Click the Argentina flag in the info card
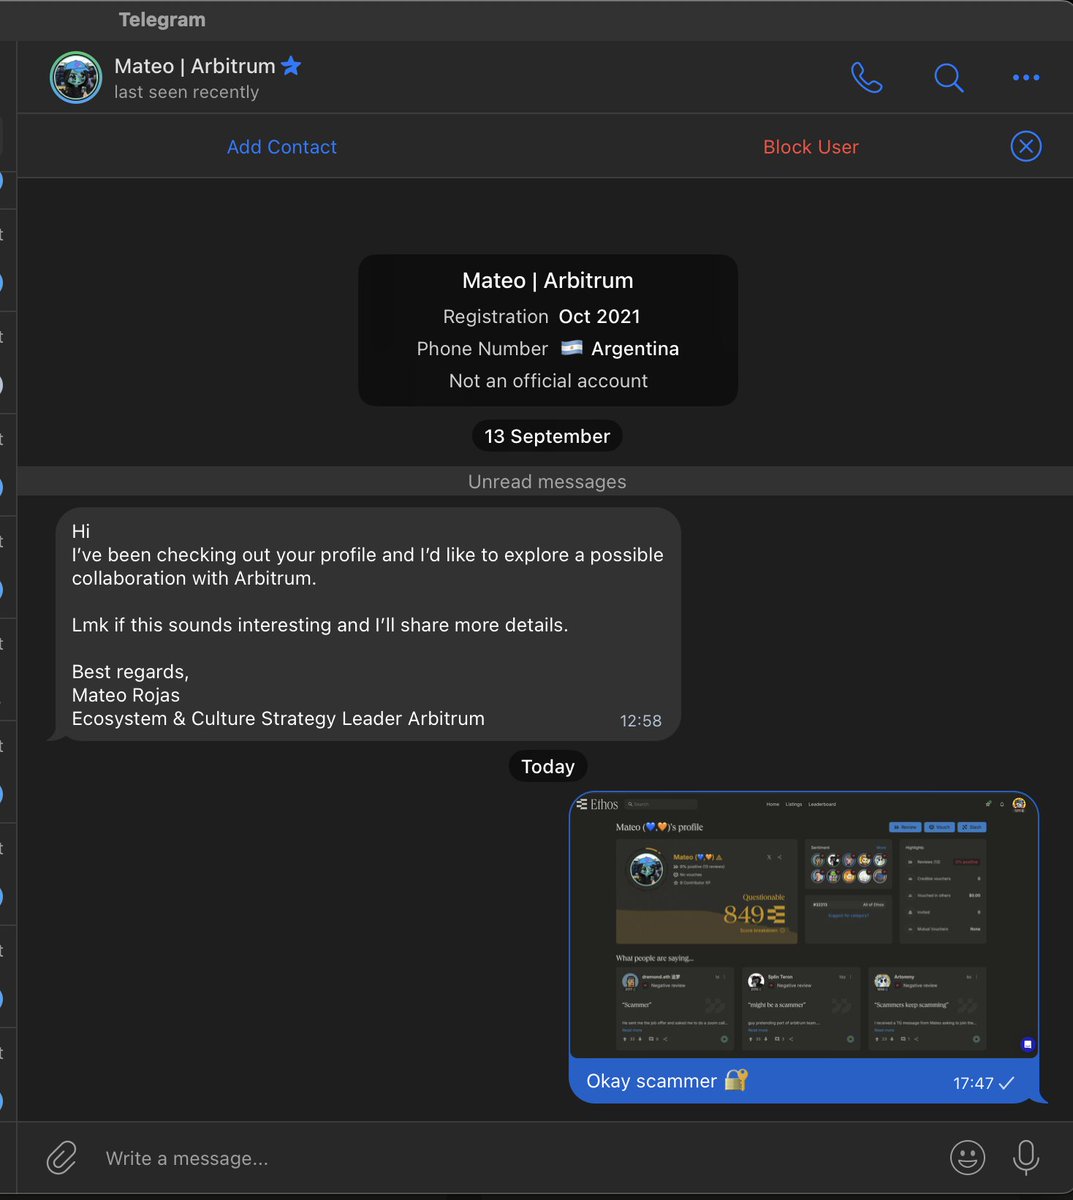The image size is (1073, 1200). [x=572, y=348]
